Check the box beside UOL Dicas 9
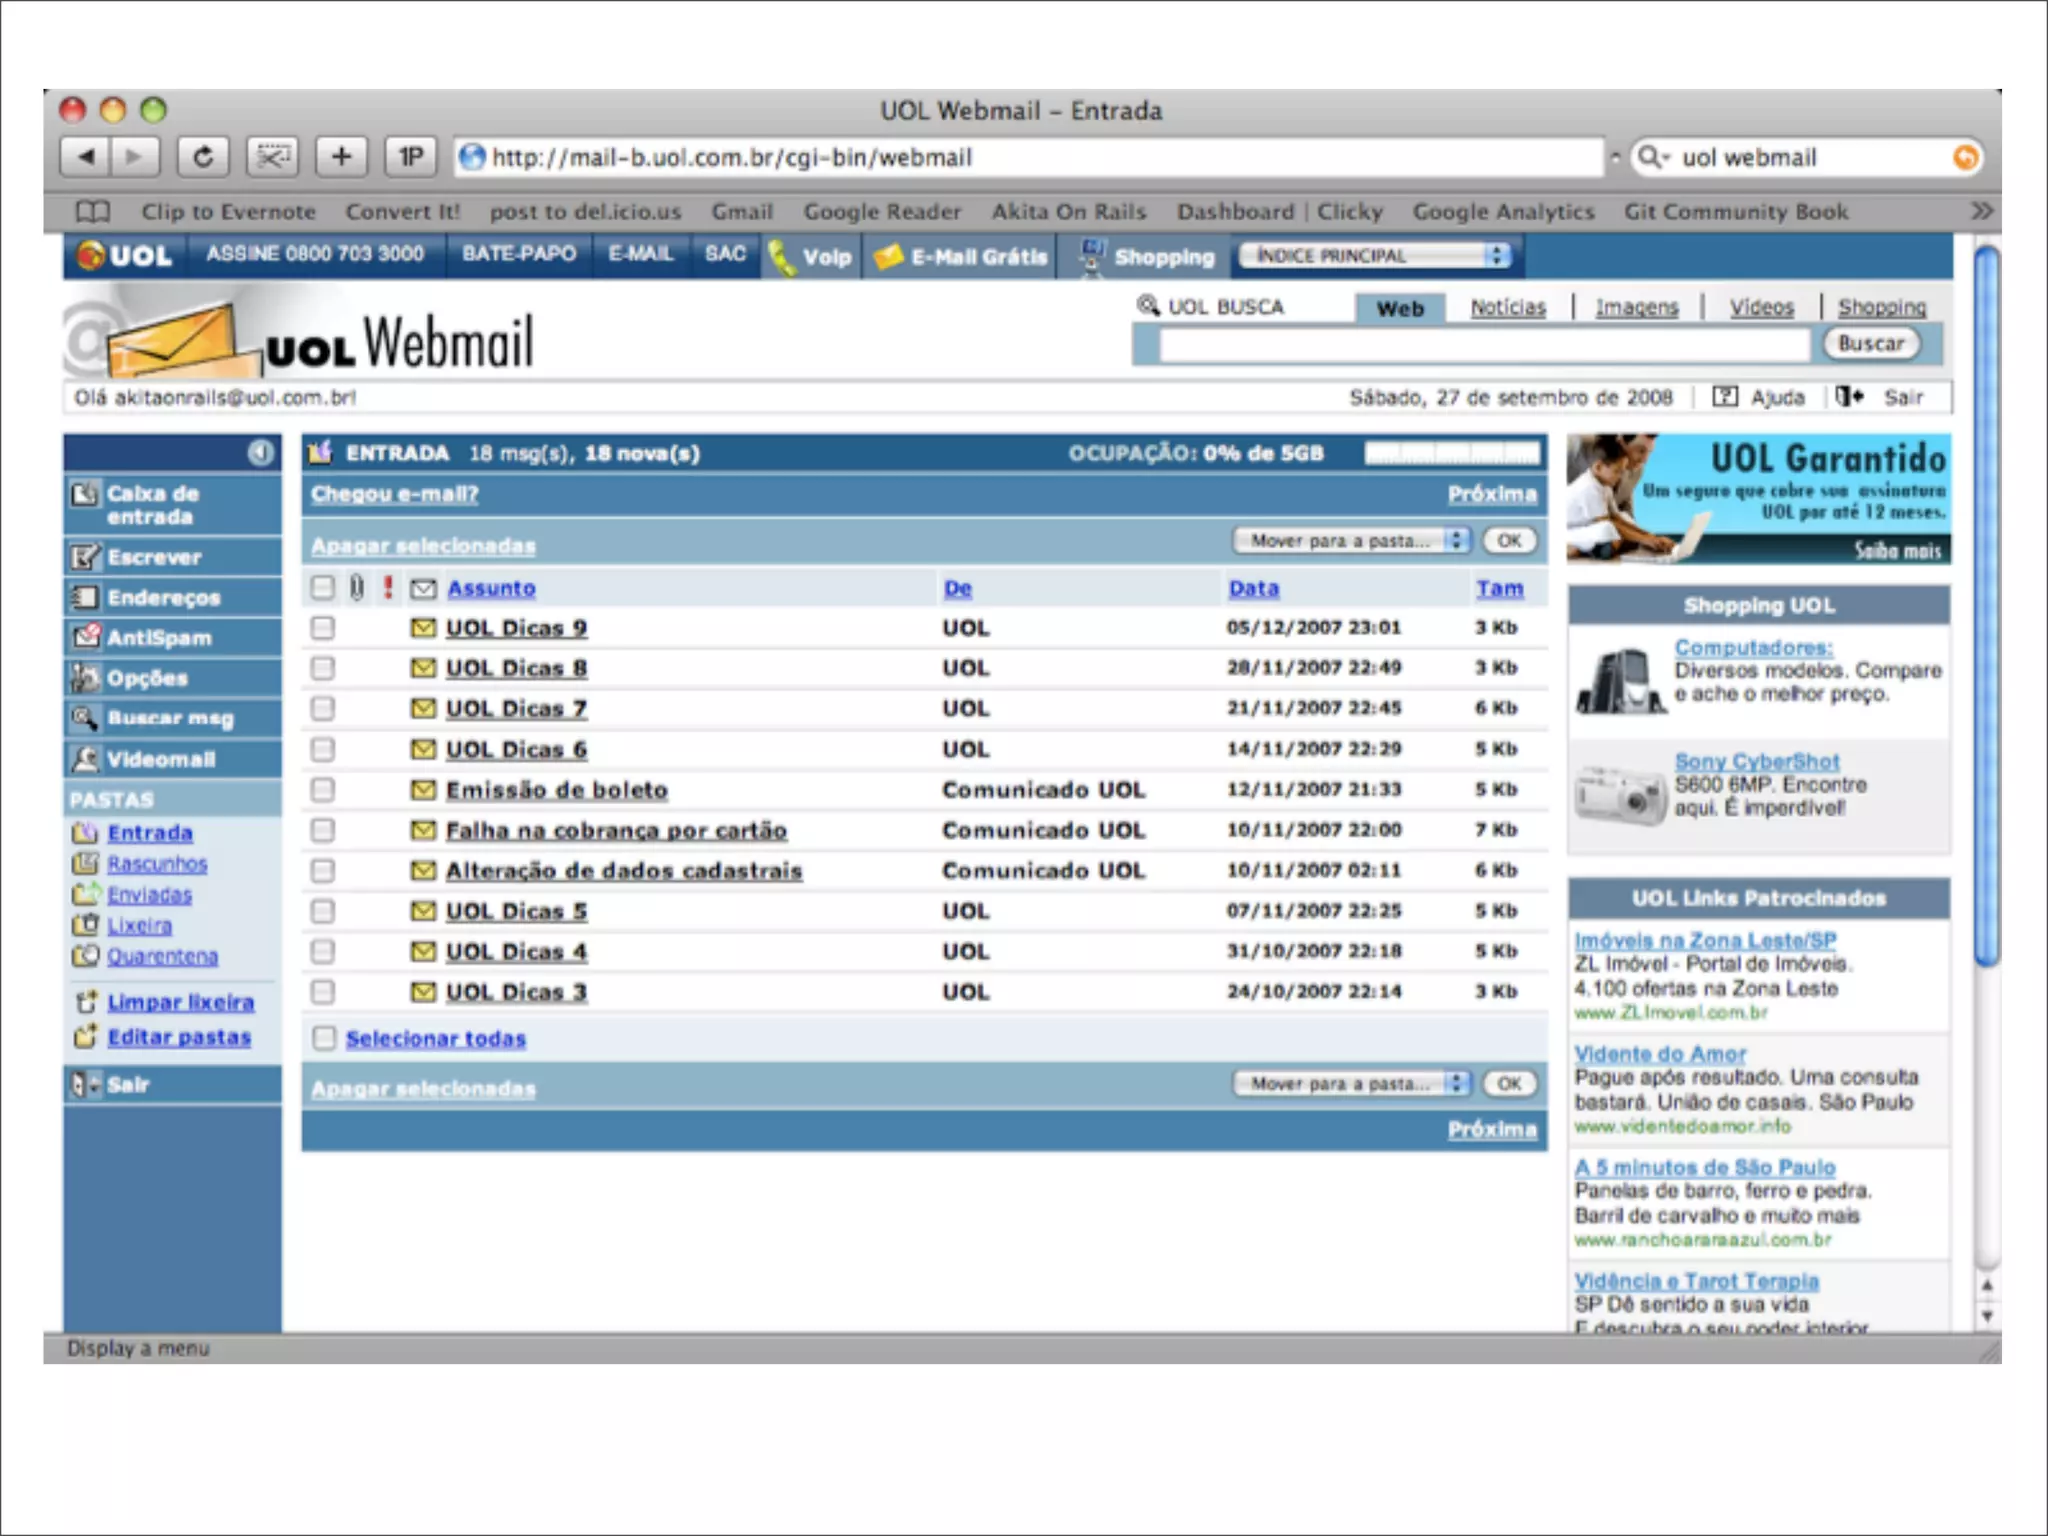Screen dimensions: 2048x1536 [x=322, y=628]
